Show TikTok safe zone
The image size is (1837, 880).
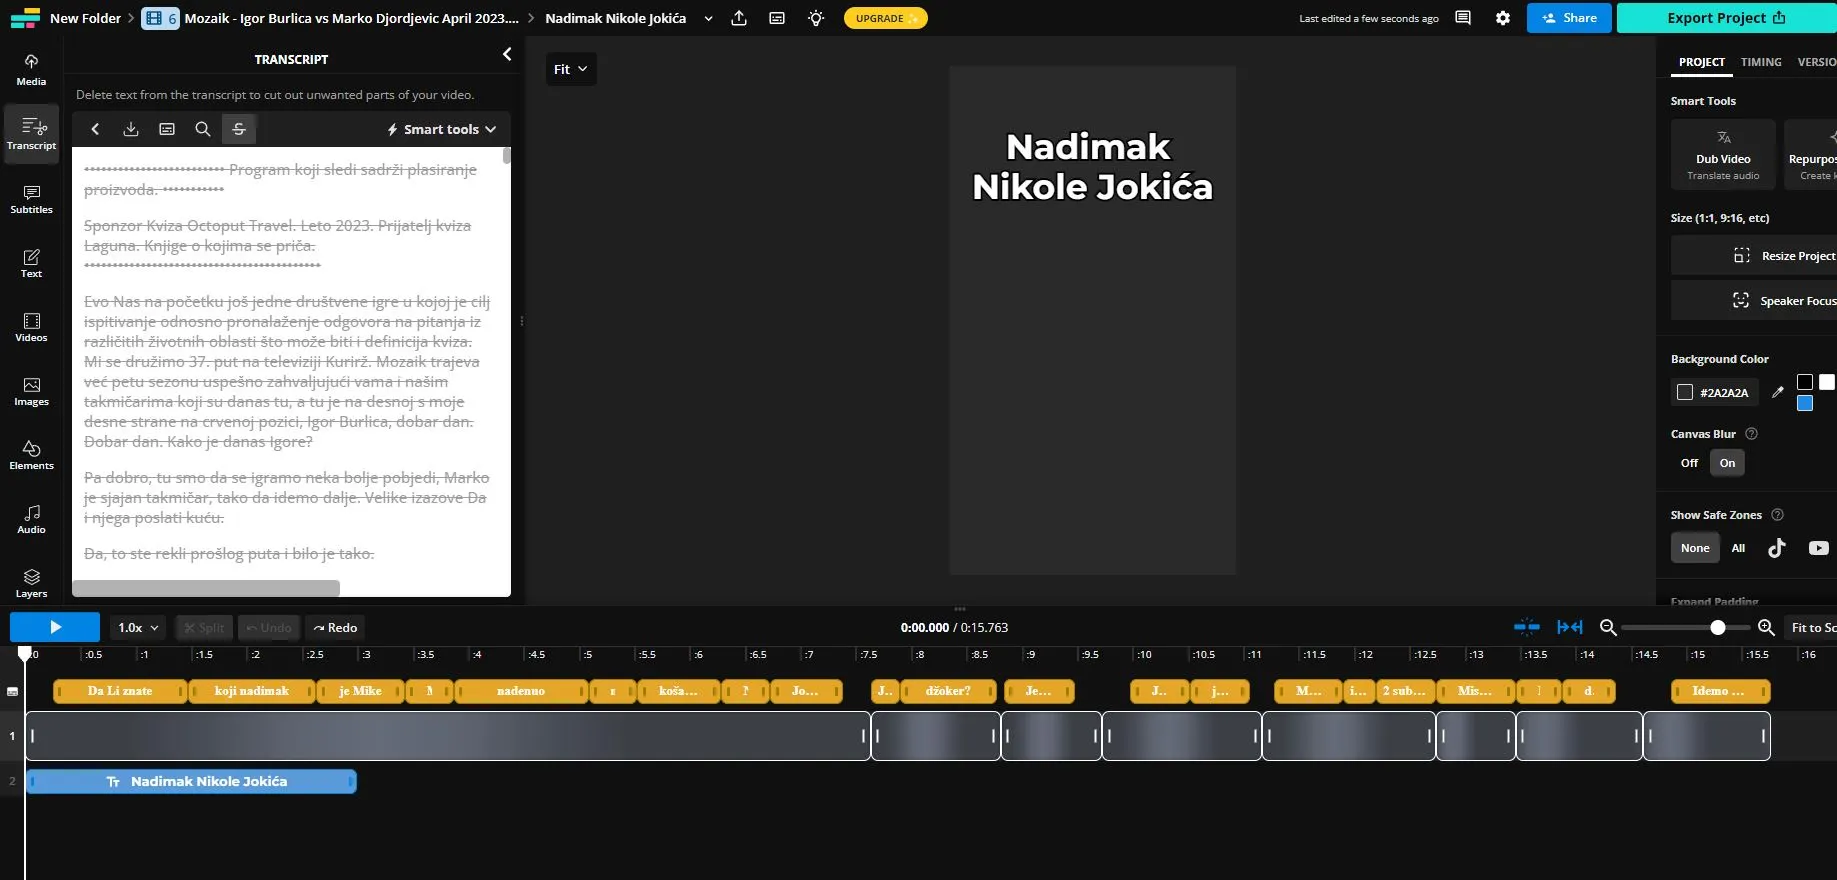pos(1776,548)
